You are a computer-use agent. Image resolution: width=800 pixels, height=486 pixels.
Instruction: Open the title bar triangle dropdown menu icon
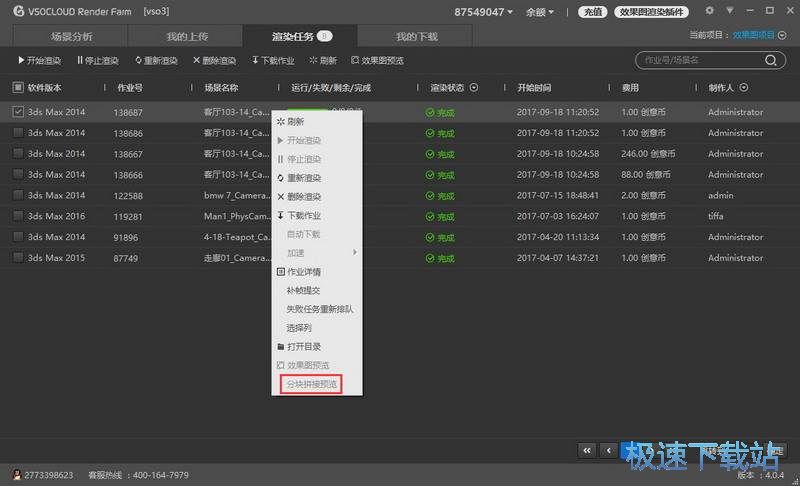point(730,11)
